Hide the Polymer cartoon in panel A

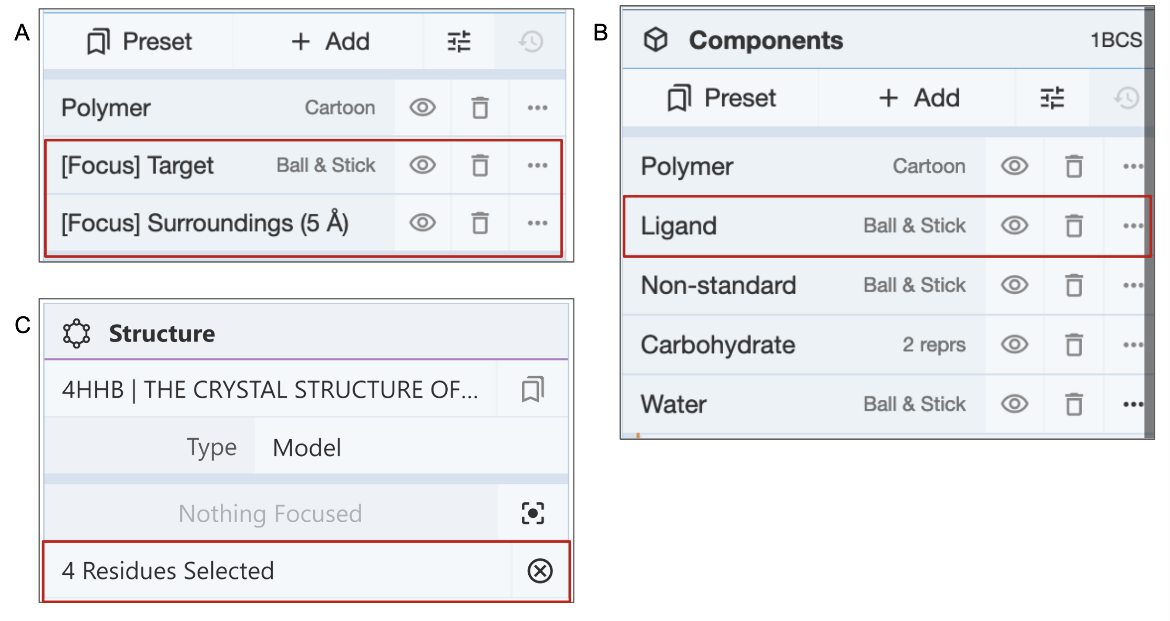[x=422, y=108]
